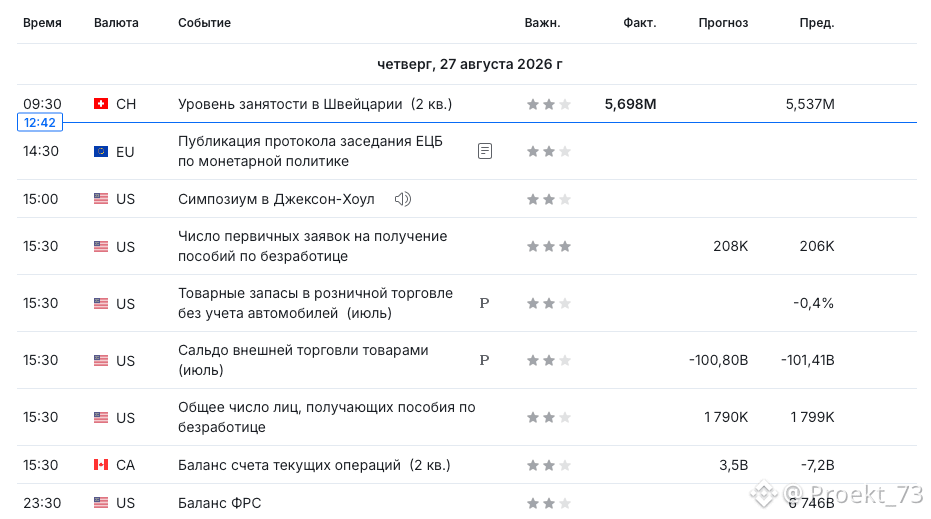931x519 pixels.
Task: Open the ECB protocol document icon
Action: 484,151
